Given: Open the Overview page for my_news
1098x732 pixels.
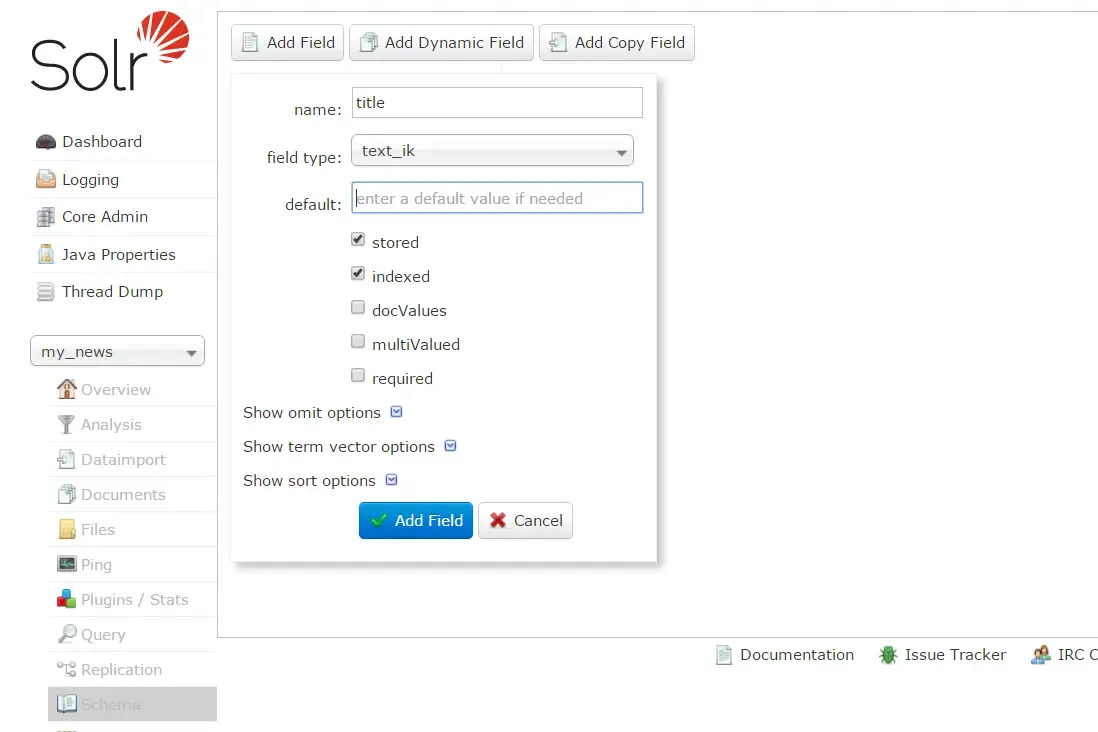Looking at the screenshot, I should coord(116,389).
